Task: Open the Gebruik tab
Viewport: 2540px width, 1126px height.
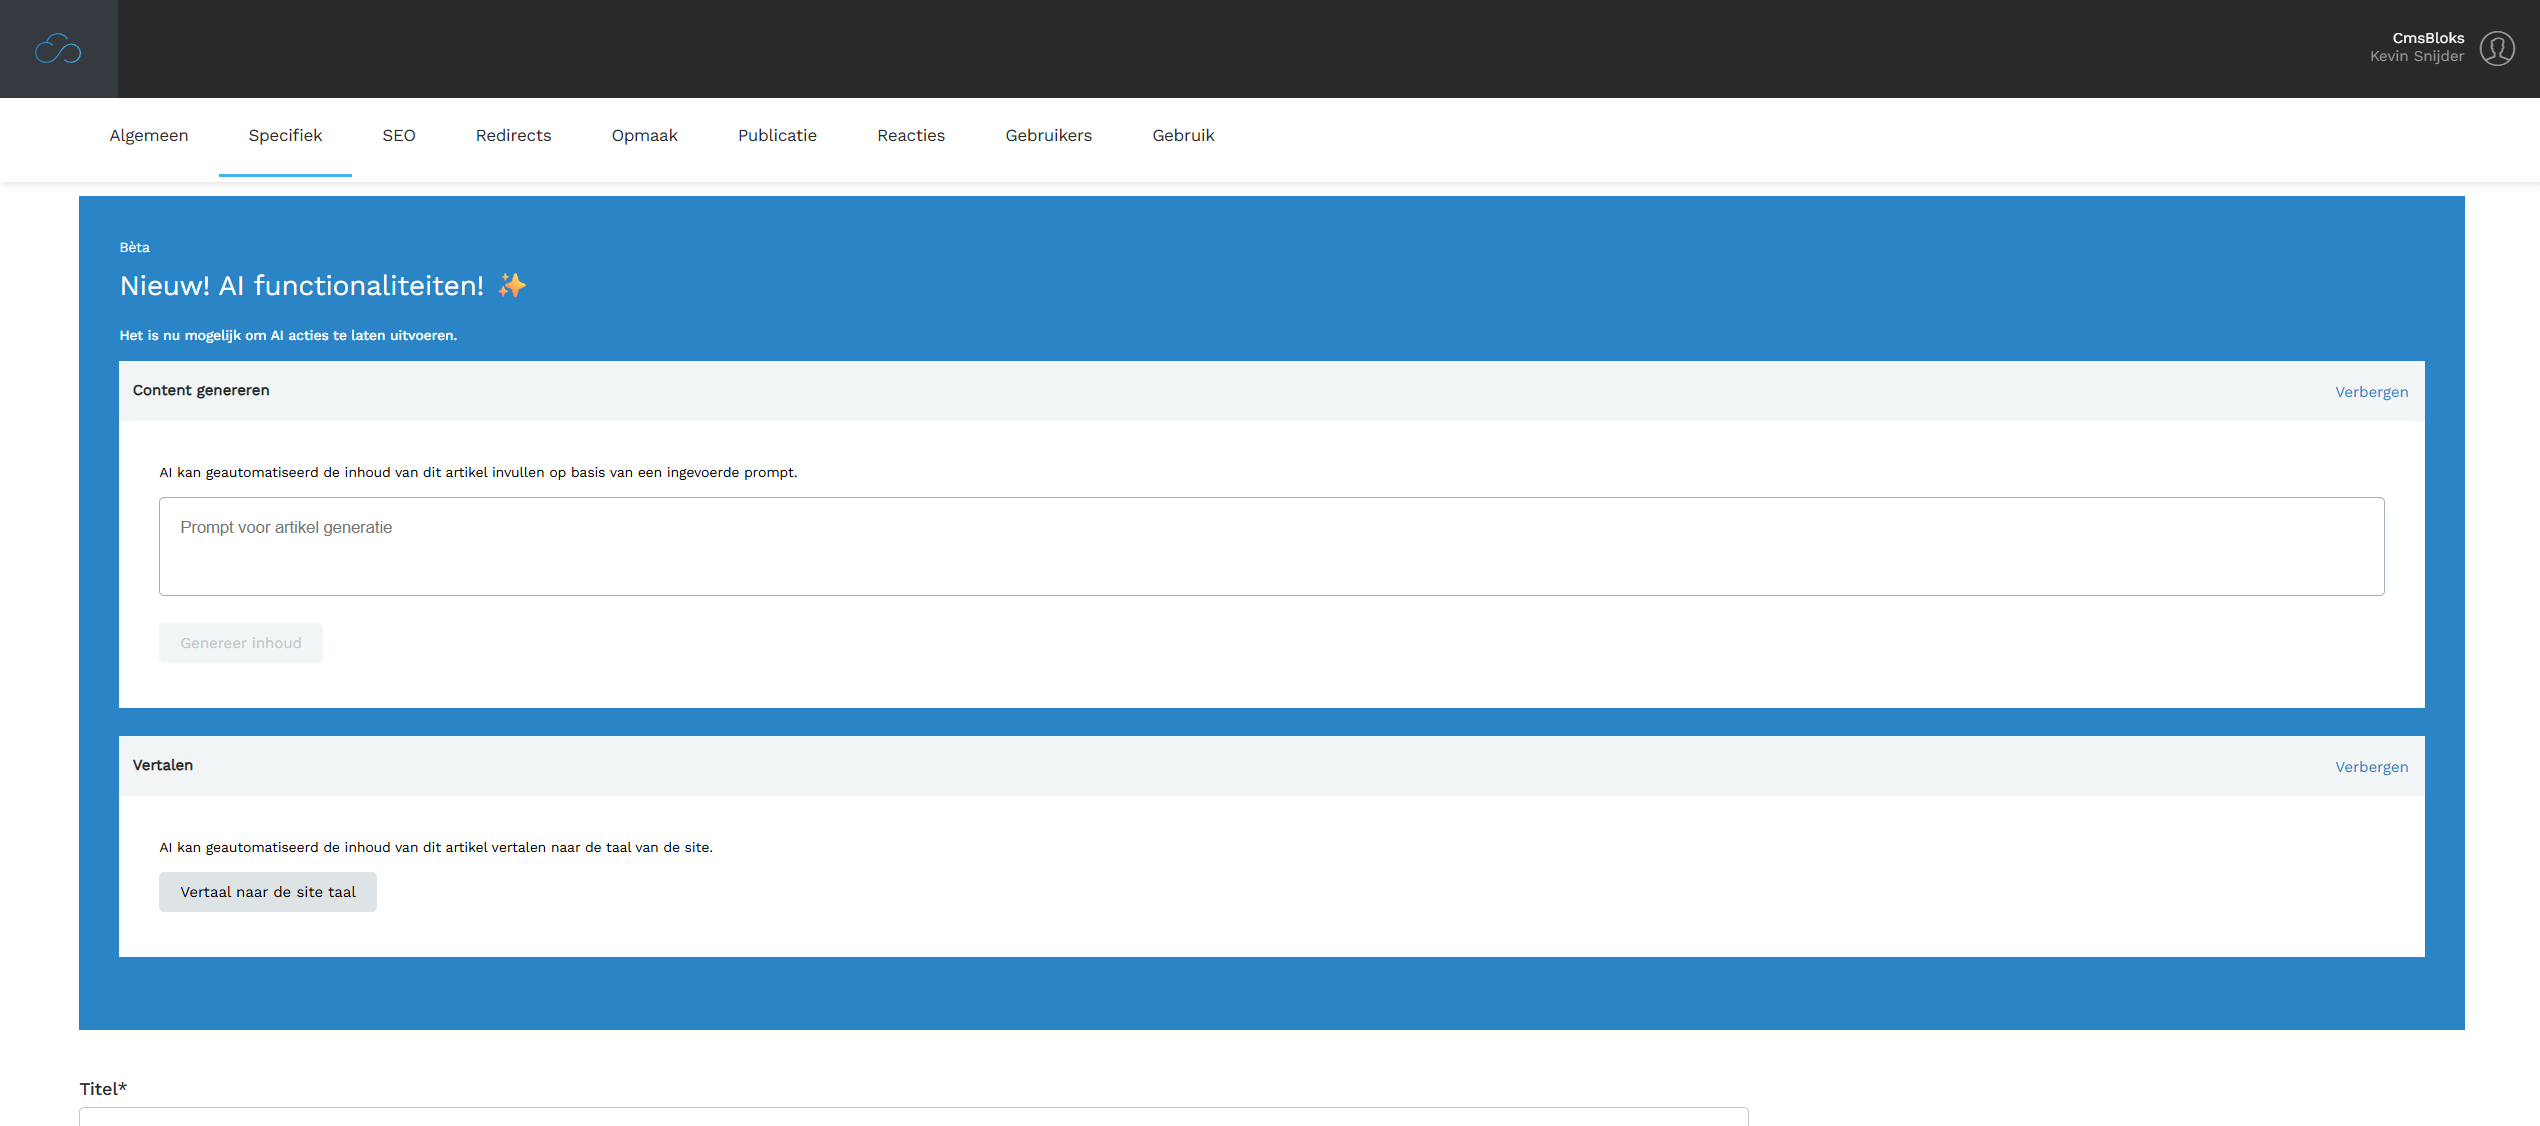Action: (x=1183, y=136)
